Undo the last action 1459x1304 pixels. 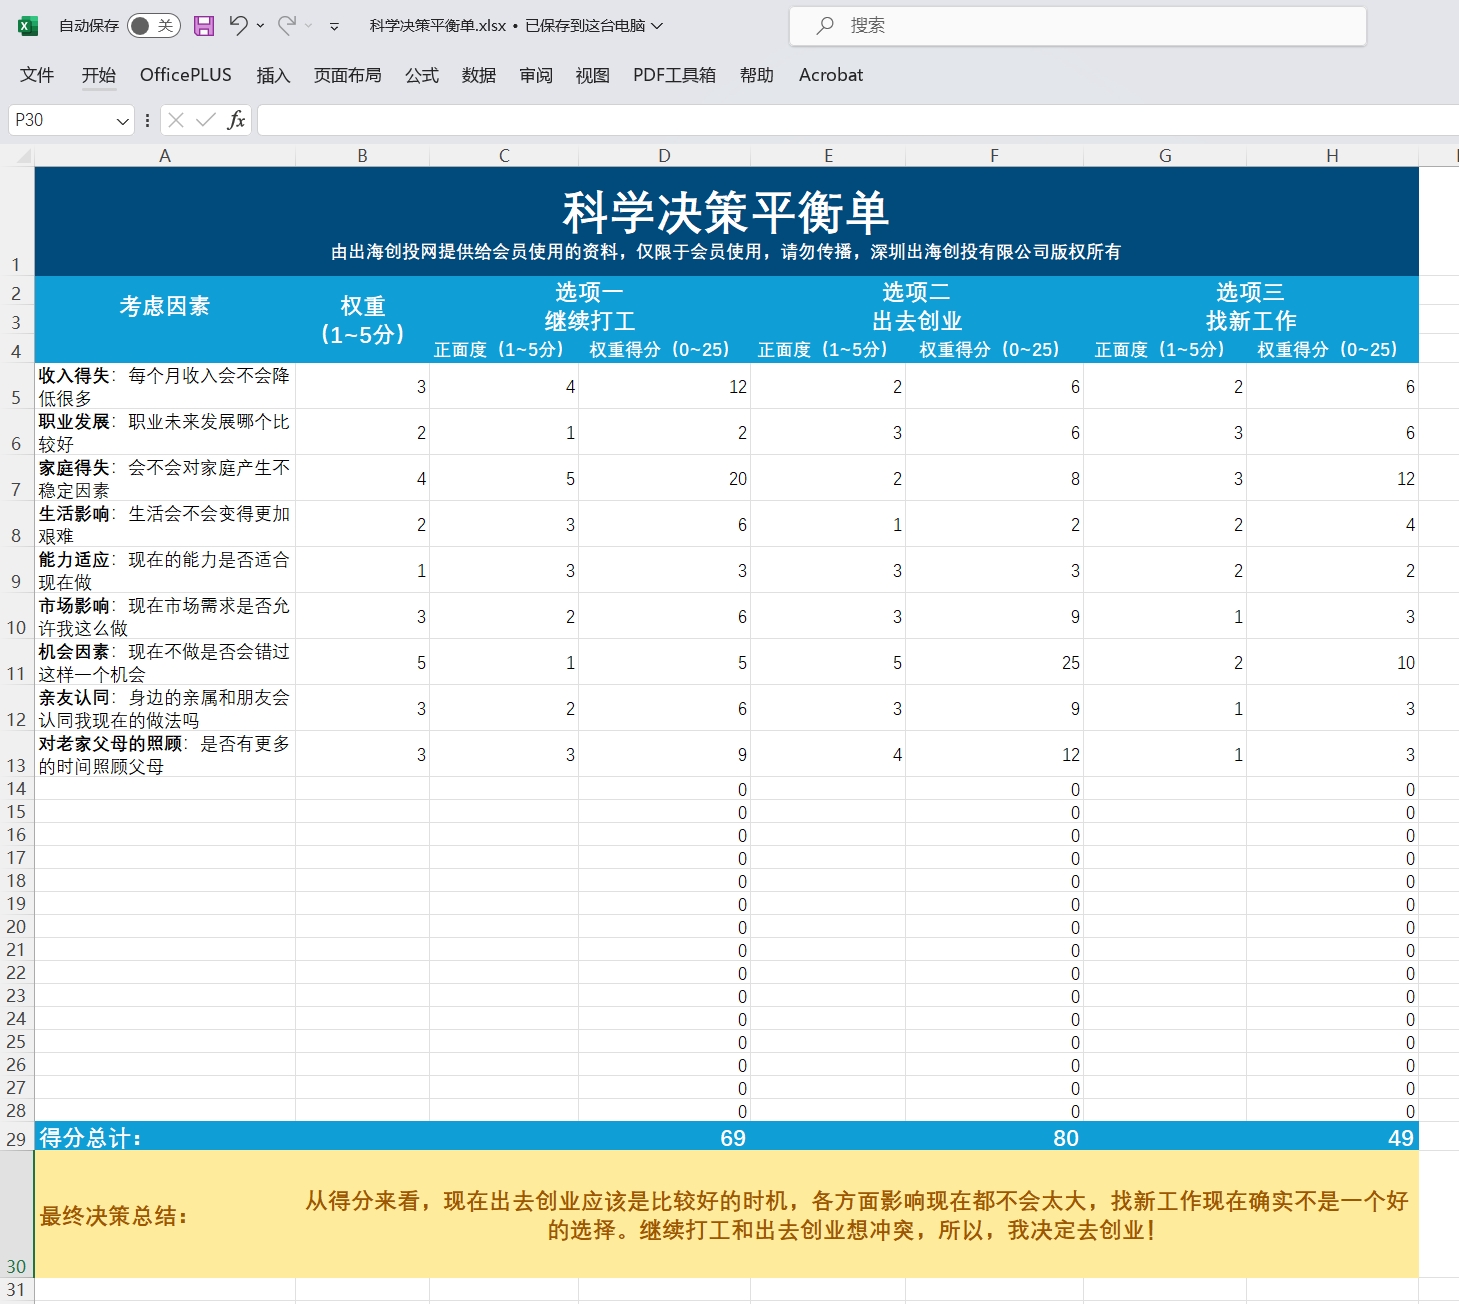(x=238, y=25)
